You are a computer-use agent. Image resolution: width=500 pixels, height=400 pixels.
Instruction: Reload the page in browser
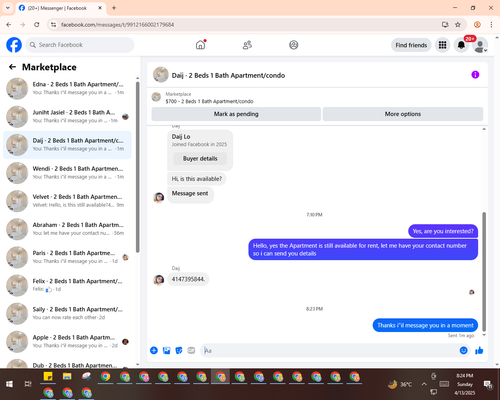(37, 25)
